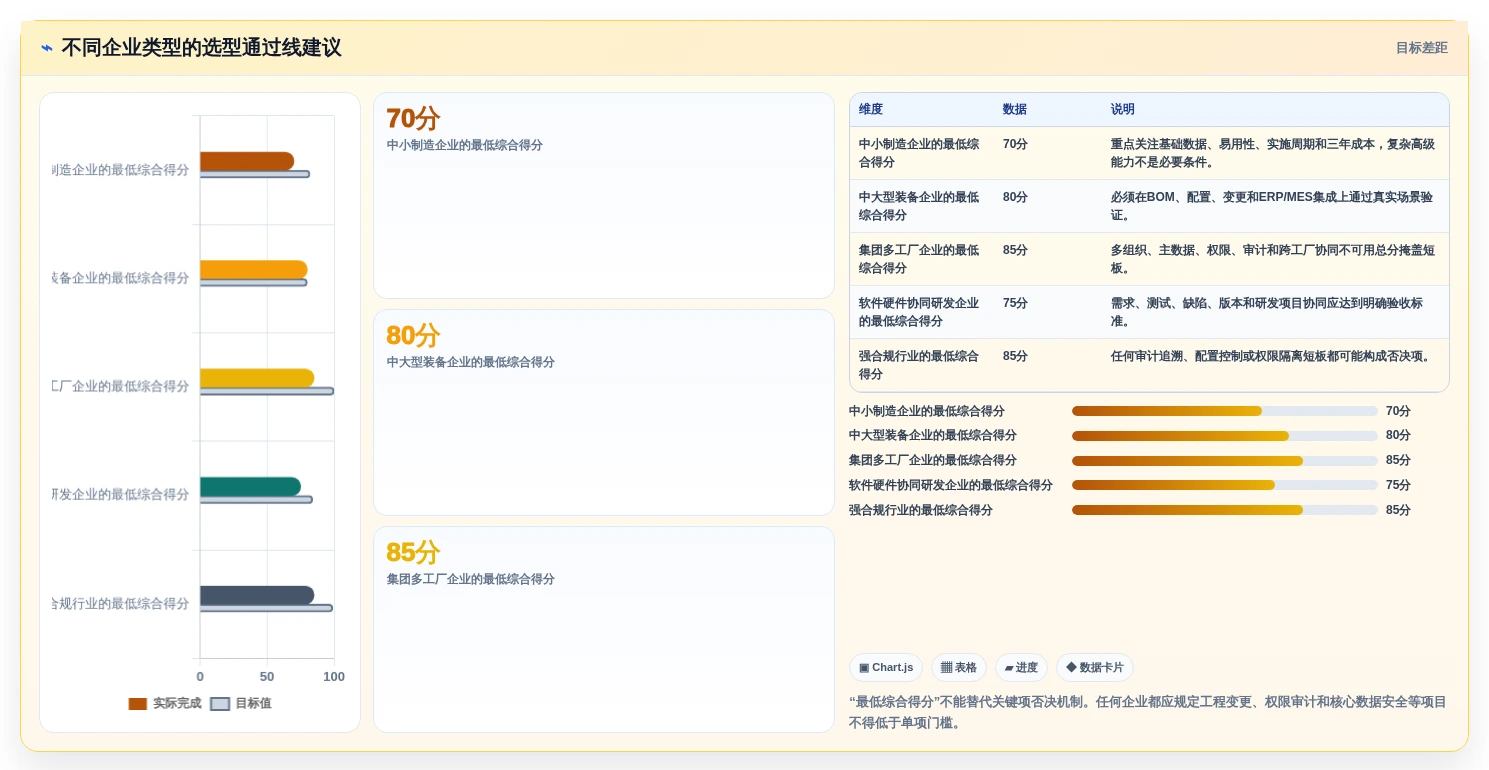Click the 表格 tag
This screenshot has width=1489, height=770.
coord(959,668)
